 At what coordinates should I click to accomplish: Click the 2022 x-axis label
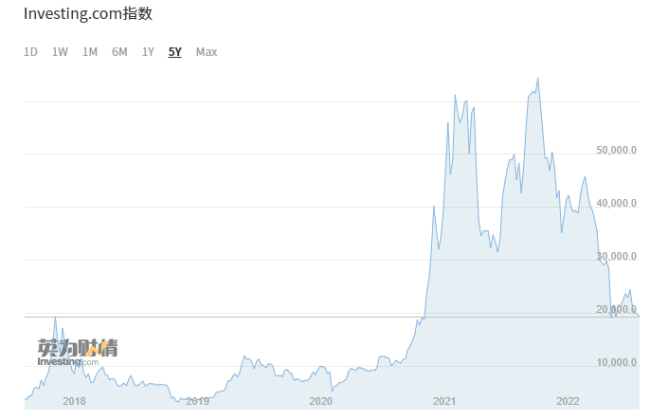[x=568, y=401]
